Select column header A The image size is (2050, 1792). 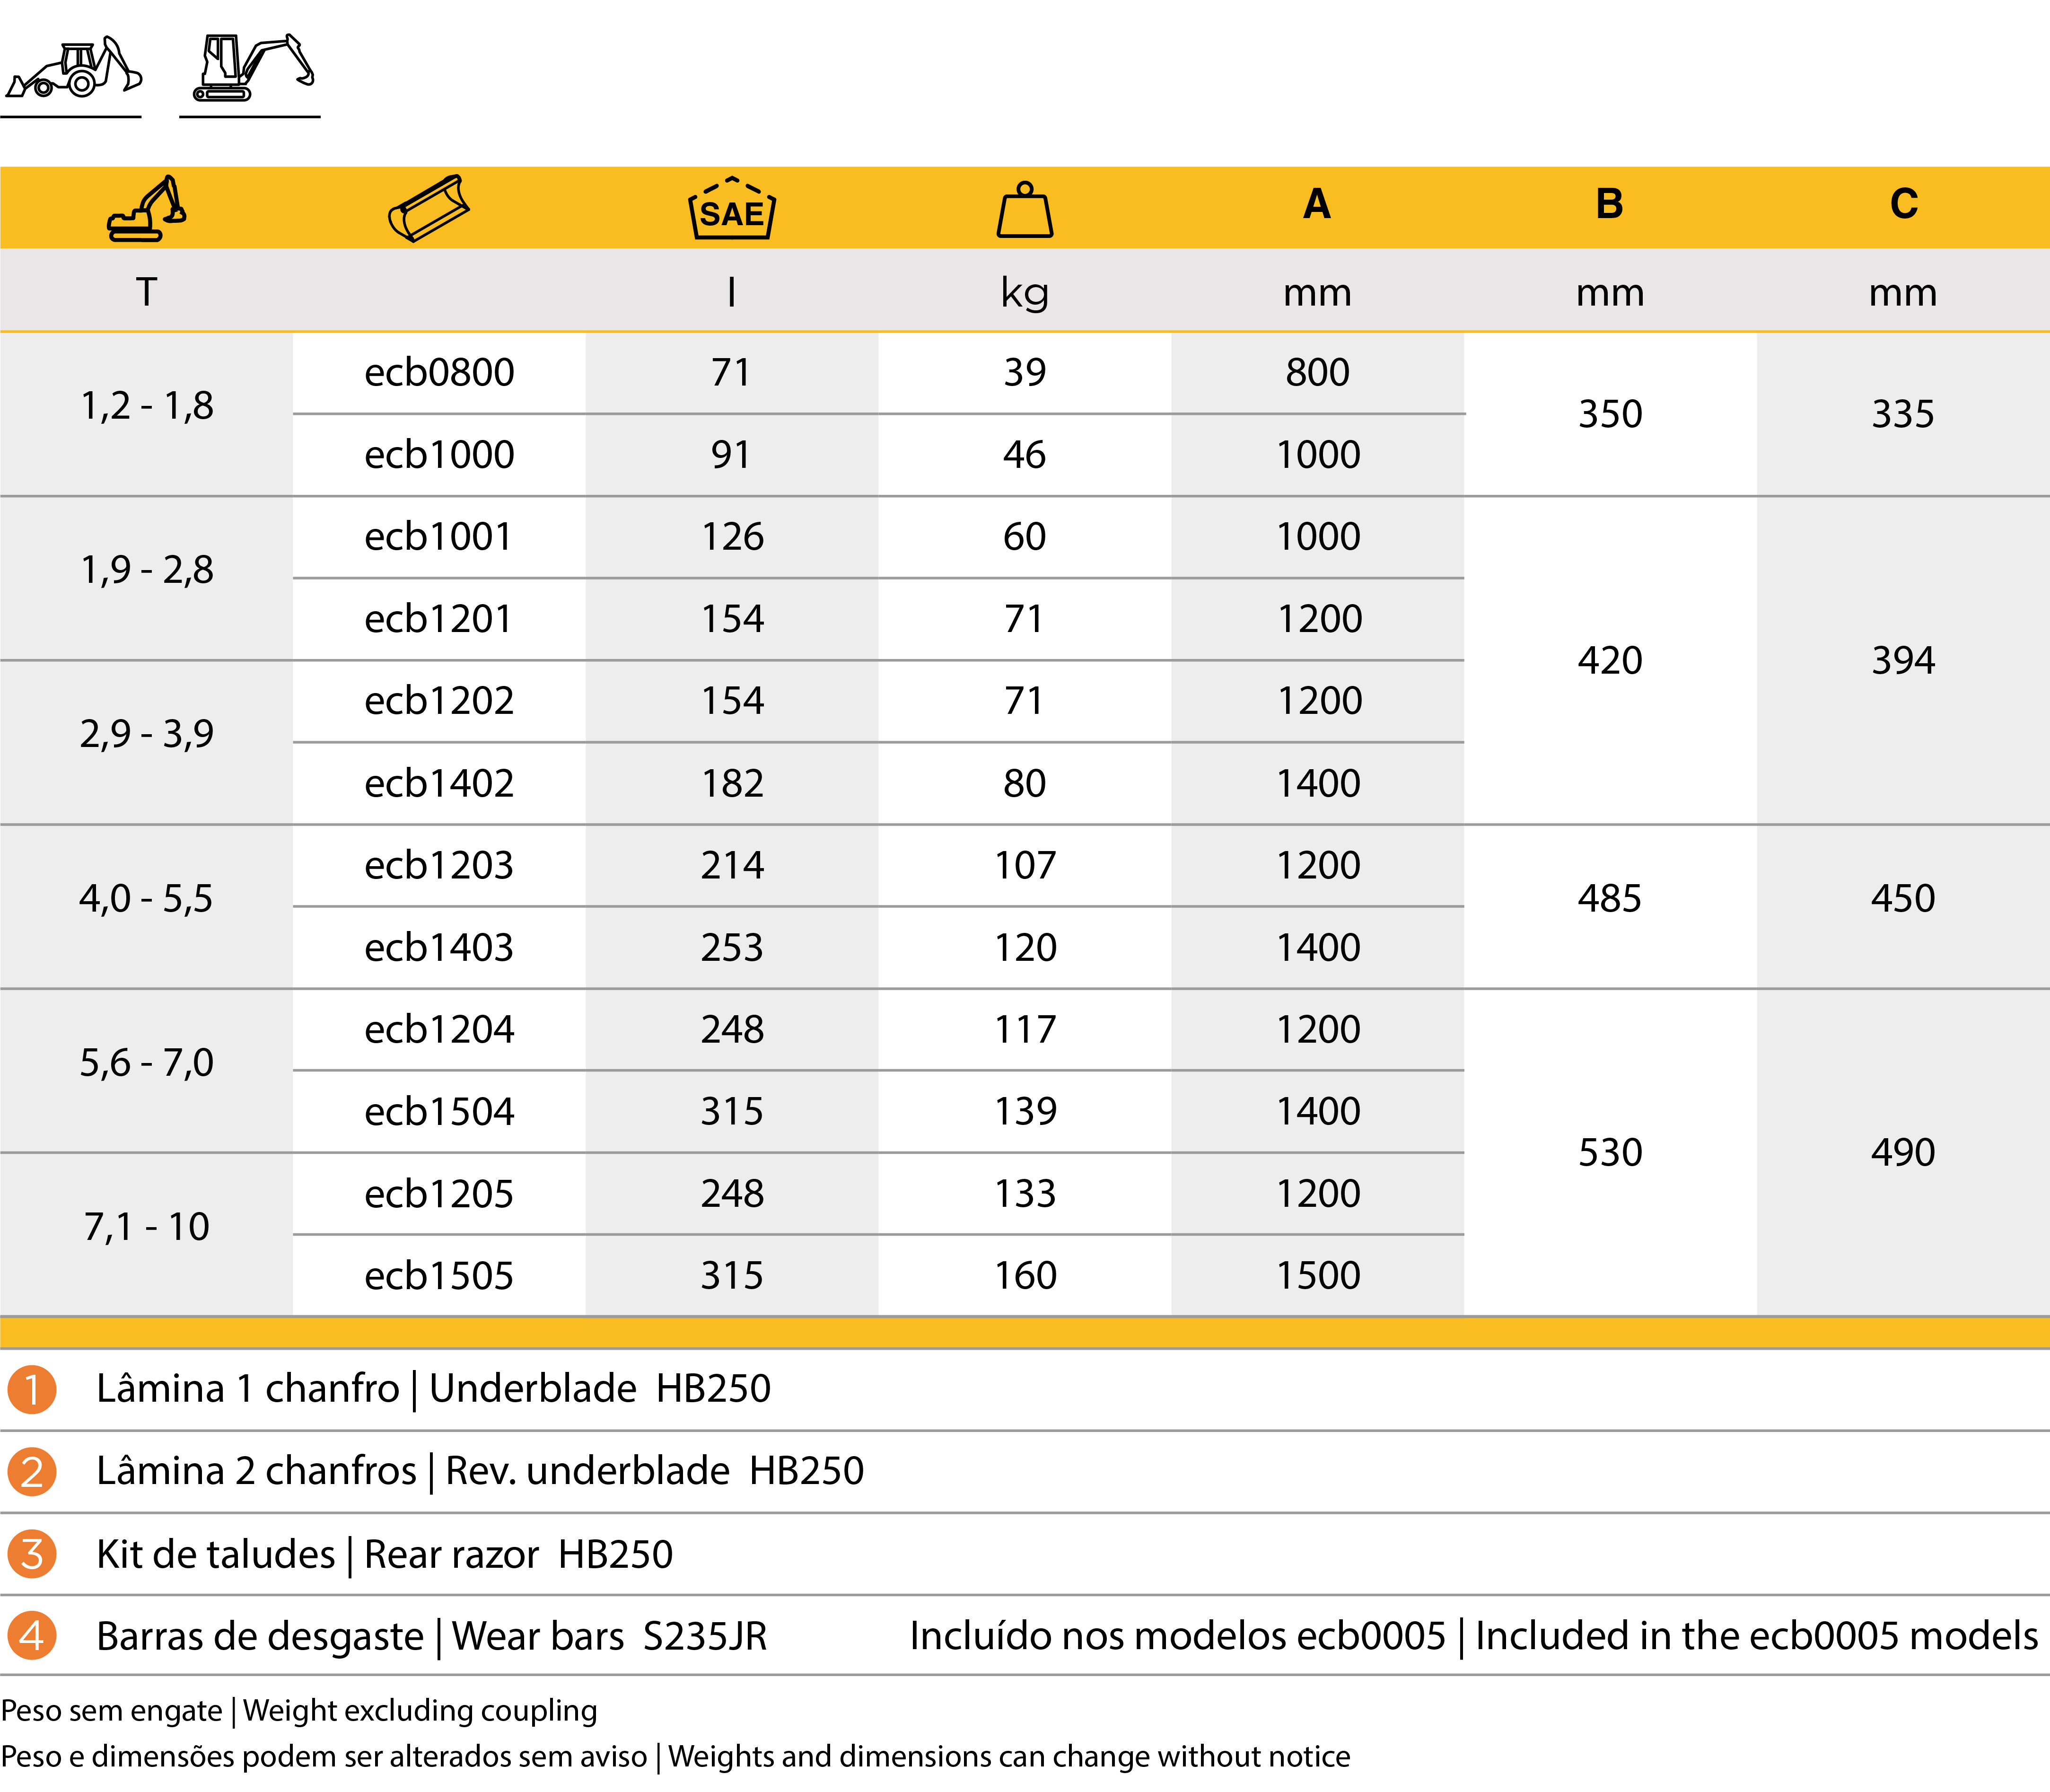pos(1317,204)
